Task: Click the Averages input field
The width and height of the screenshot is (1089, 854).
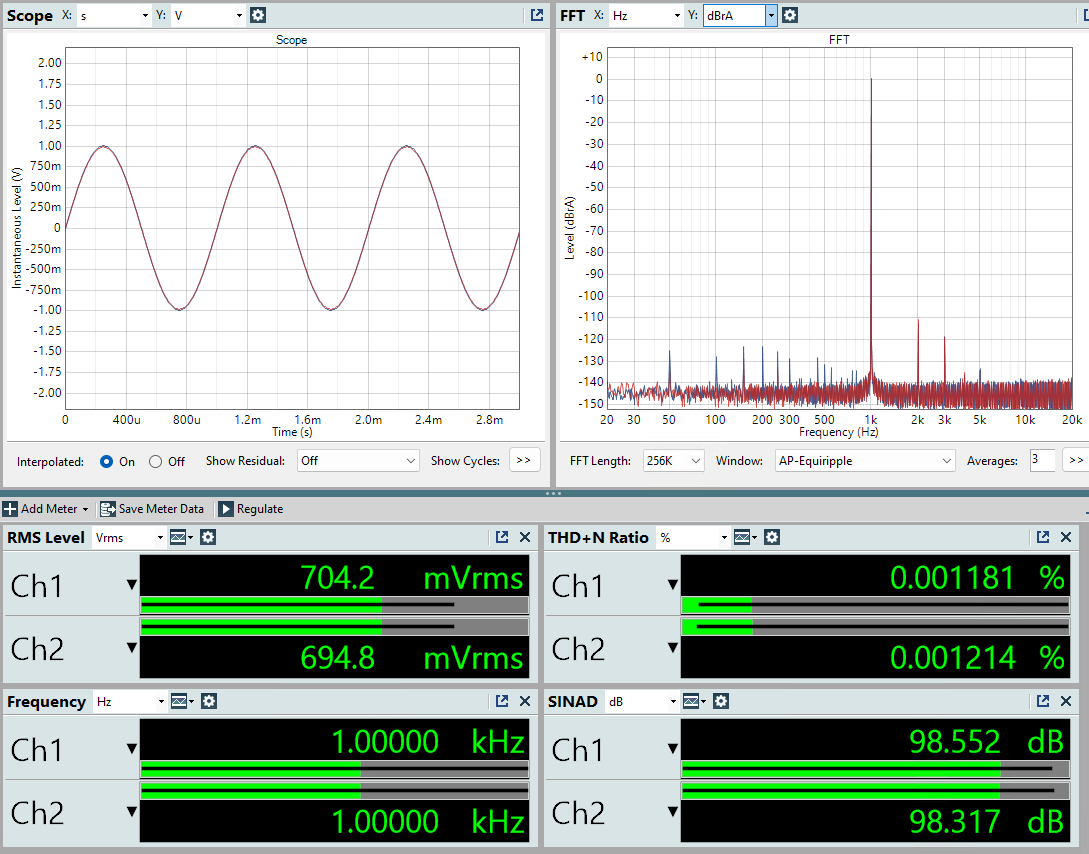Action: [1042, 460]
